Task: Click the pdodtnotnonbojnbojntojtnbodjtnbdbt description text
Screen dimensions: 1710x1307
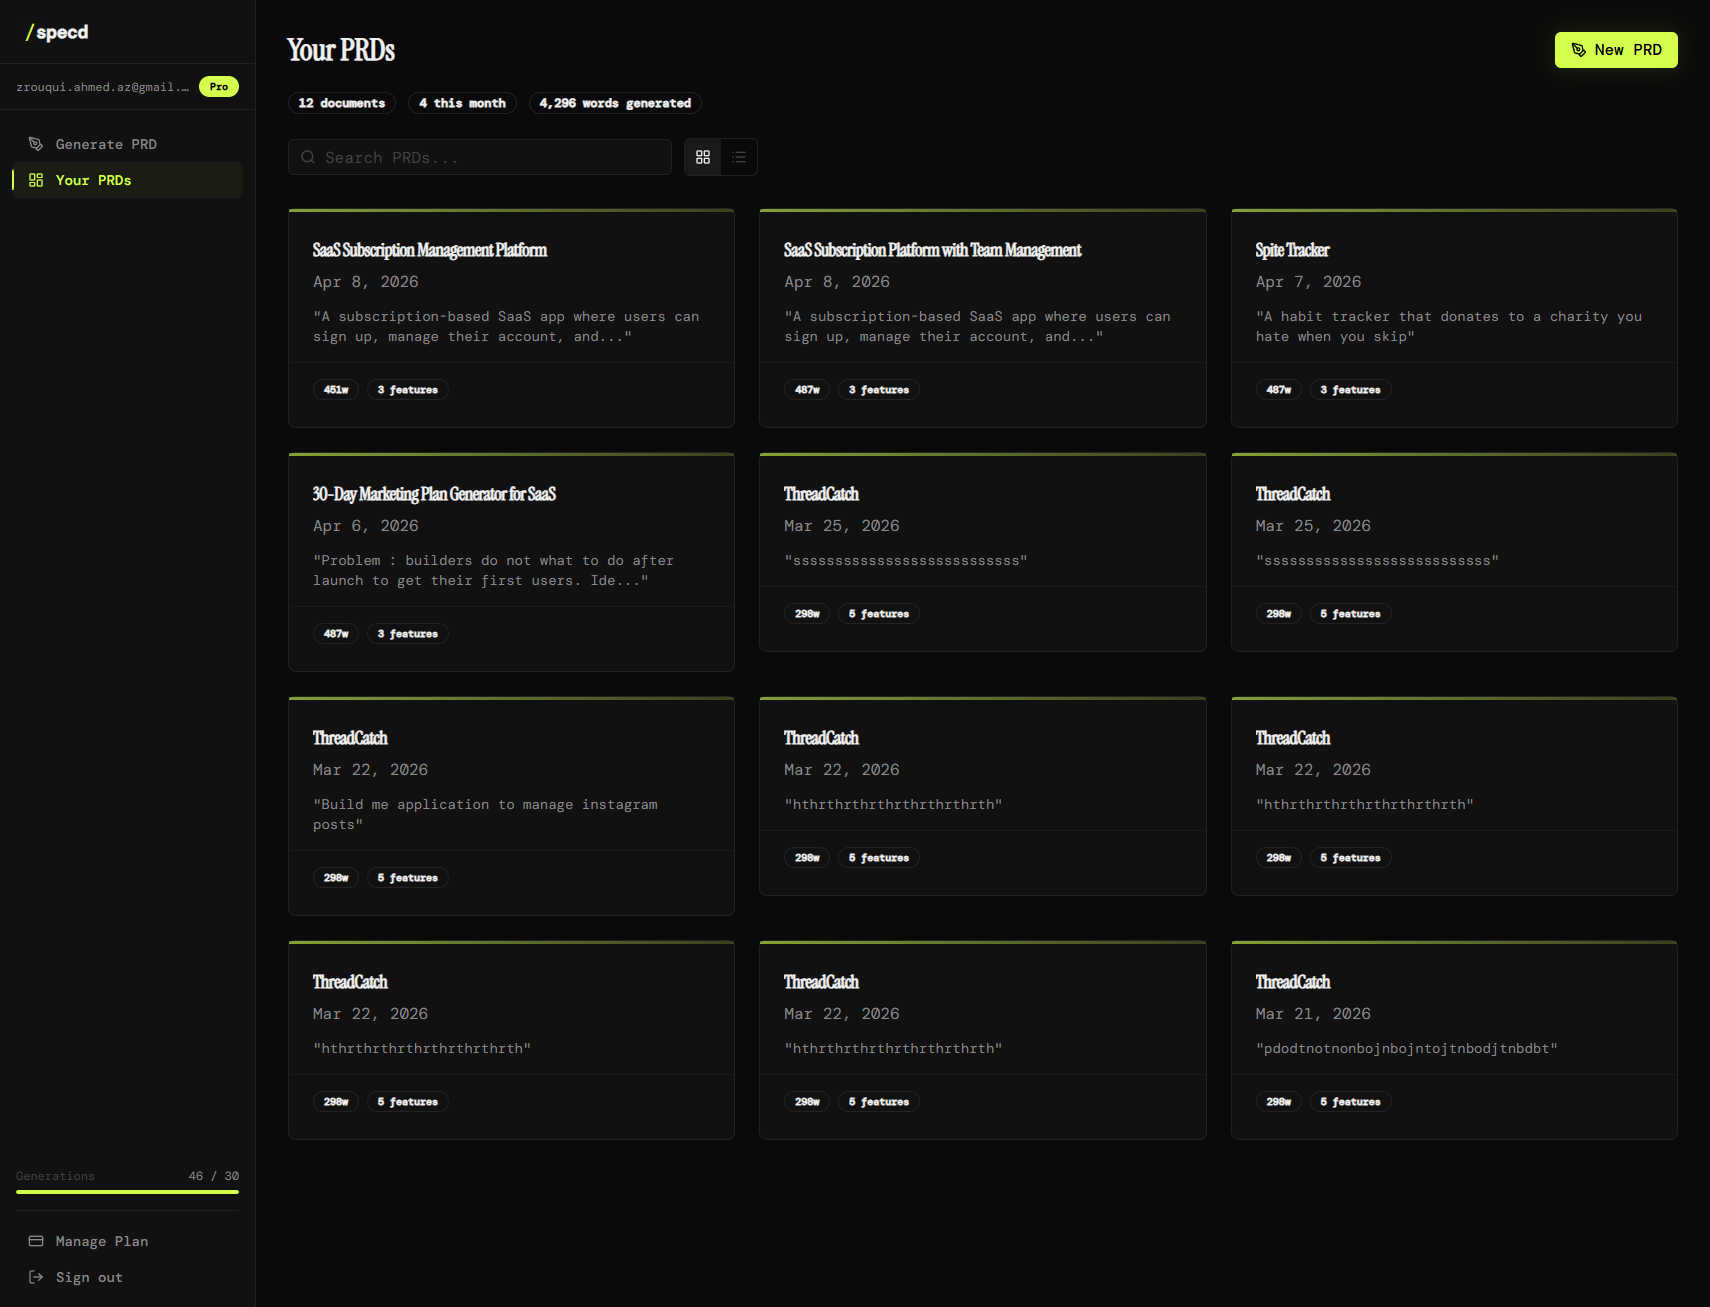Action: 1407,1048
